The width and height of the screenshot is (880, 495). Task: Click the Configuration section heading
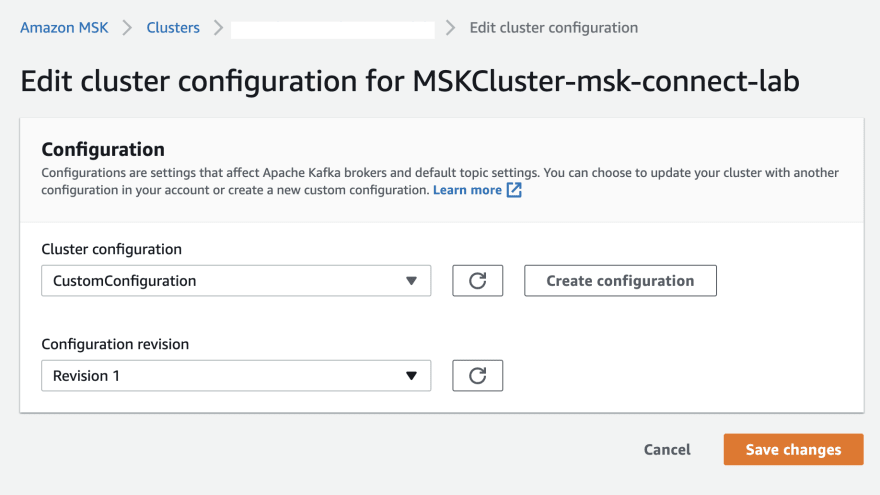103,150
